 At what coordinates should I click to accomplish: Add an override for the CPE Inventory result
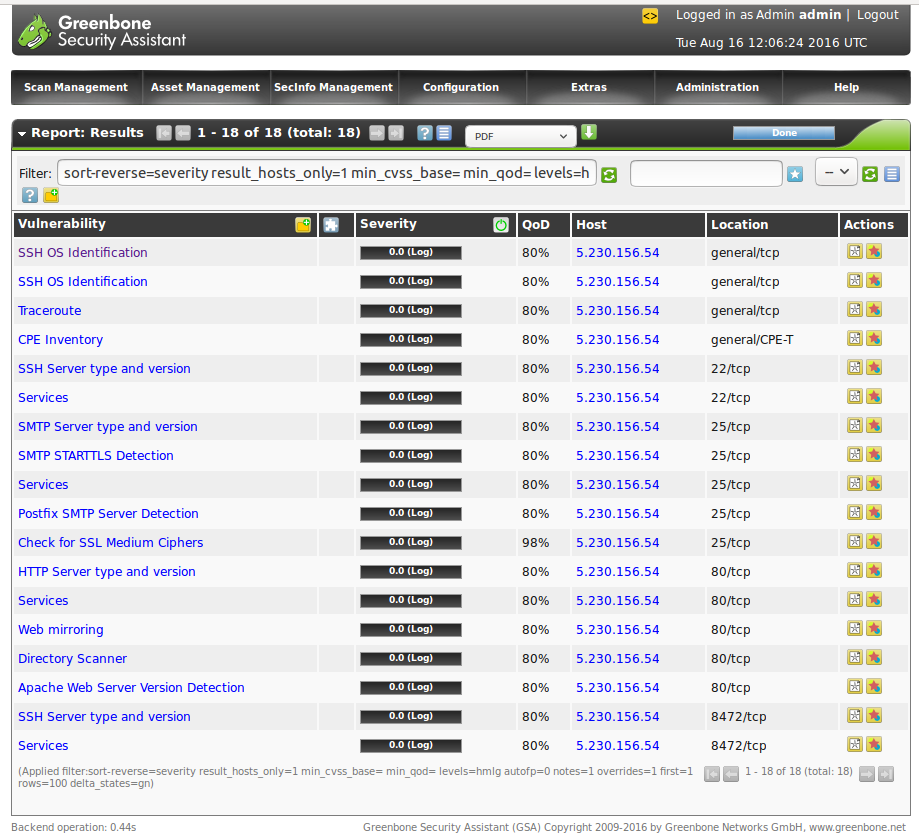point(874,339)
